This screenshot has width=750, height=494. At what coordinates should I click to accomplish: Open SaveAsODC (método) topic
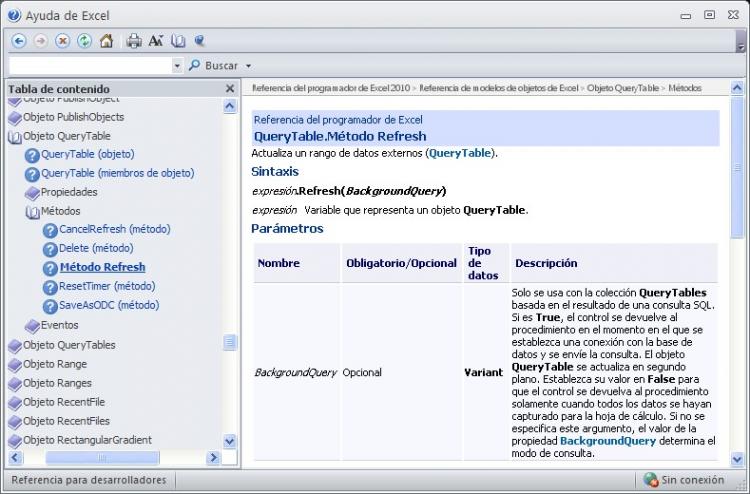(109, 305)
